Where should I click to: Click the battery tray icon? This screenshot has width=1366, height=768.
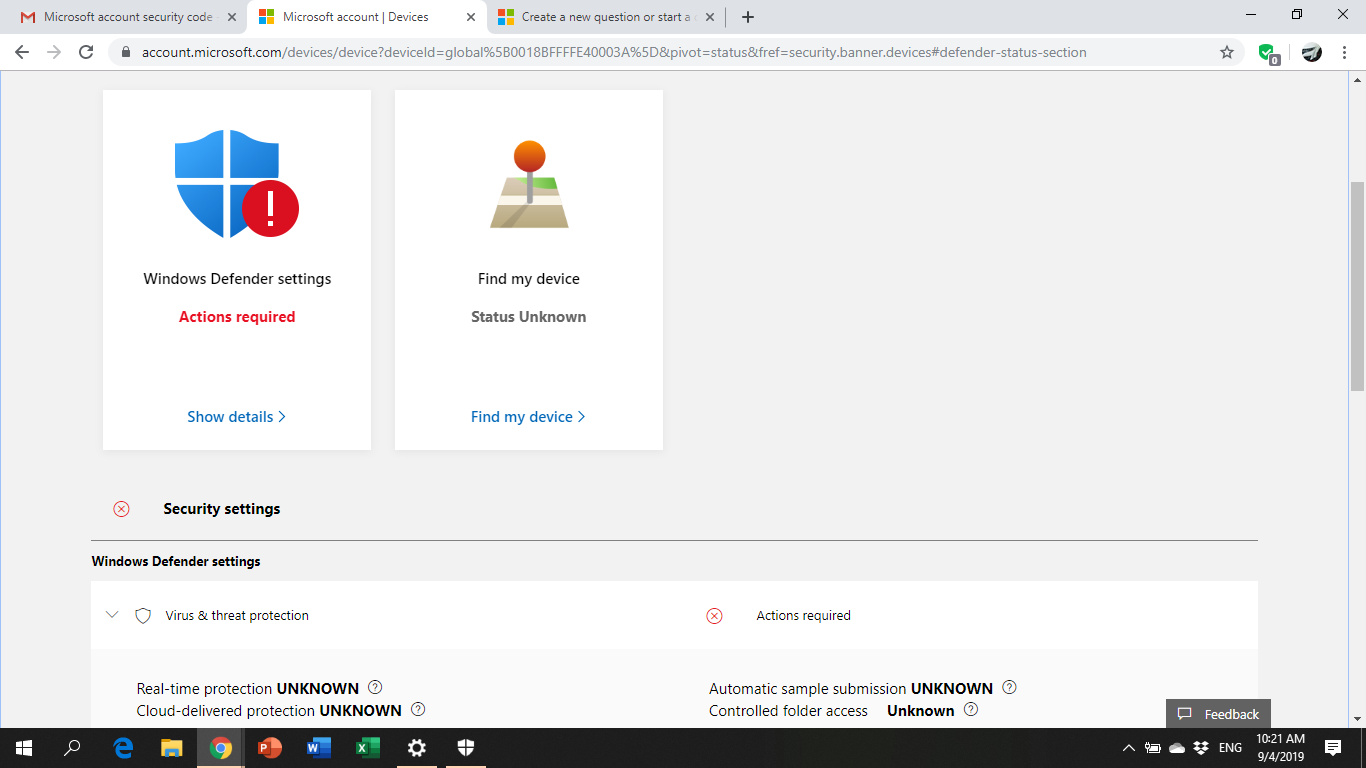(1153, 748)
